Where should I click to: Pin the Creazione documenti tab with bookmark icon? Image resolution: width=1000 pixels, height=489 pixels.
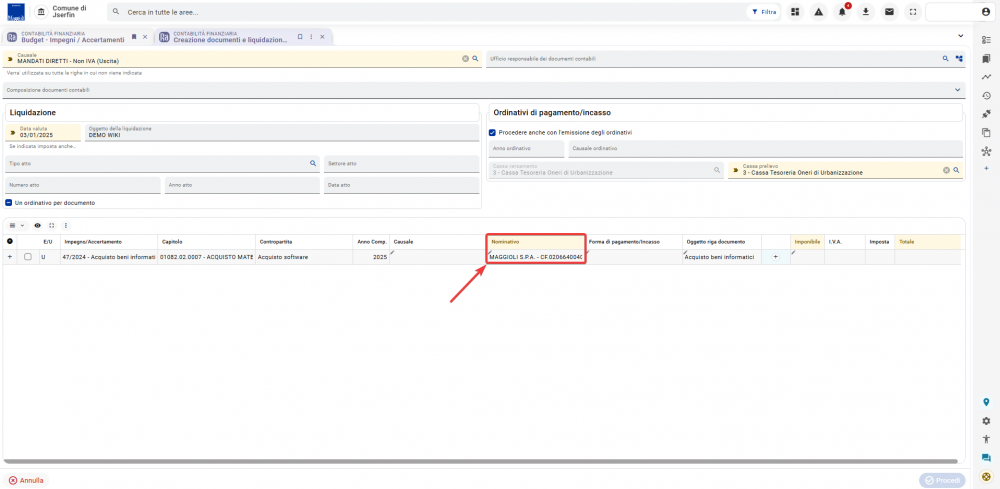tap(300, 37)
